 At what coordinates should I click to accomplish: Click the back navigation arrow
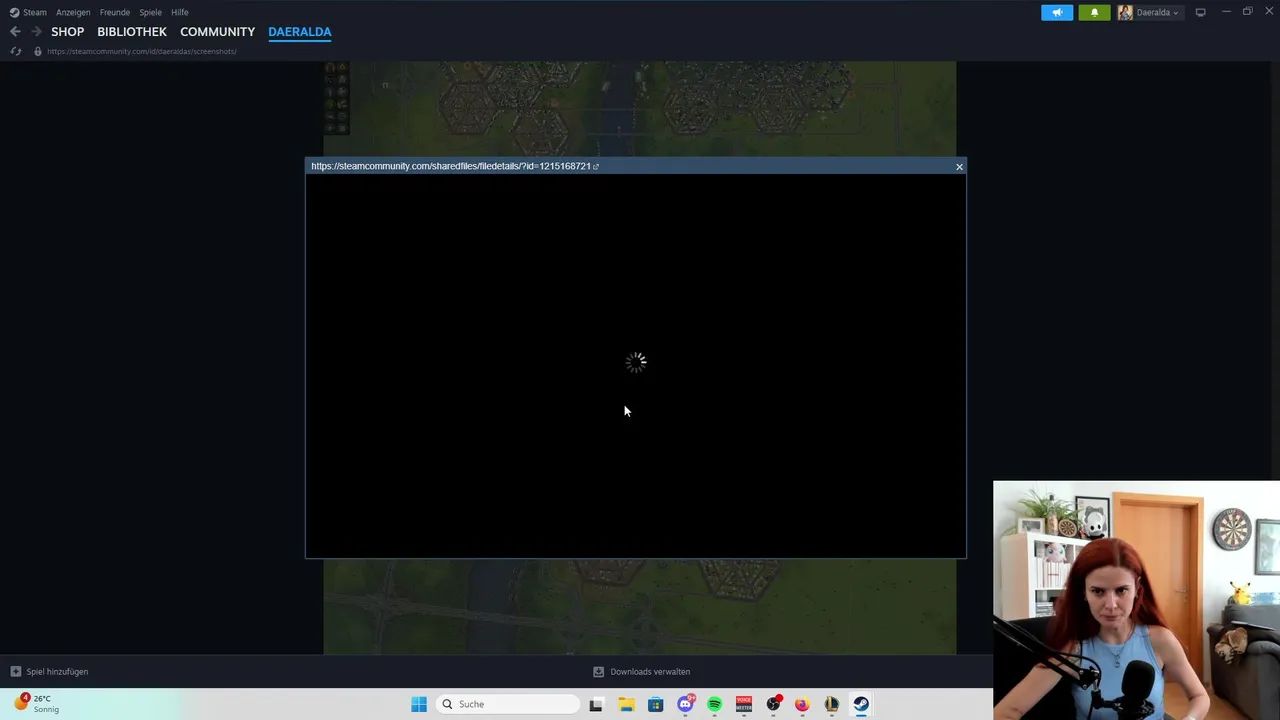(15, 32)
